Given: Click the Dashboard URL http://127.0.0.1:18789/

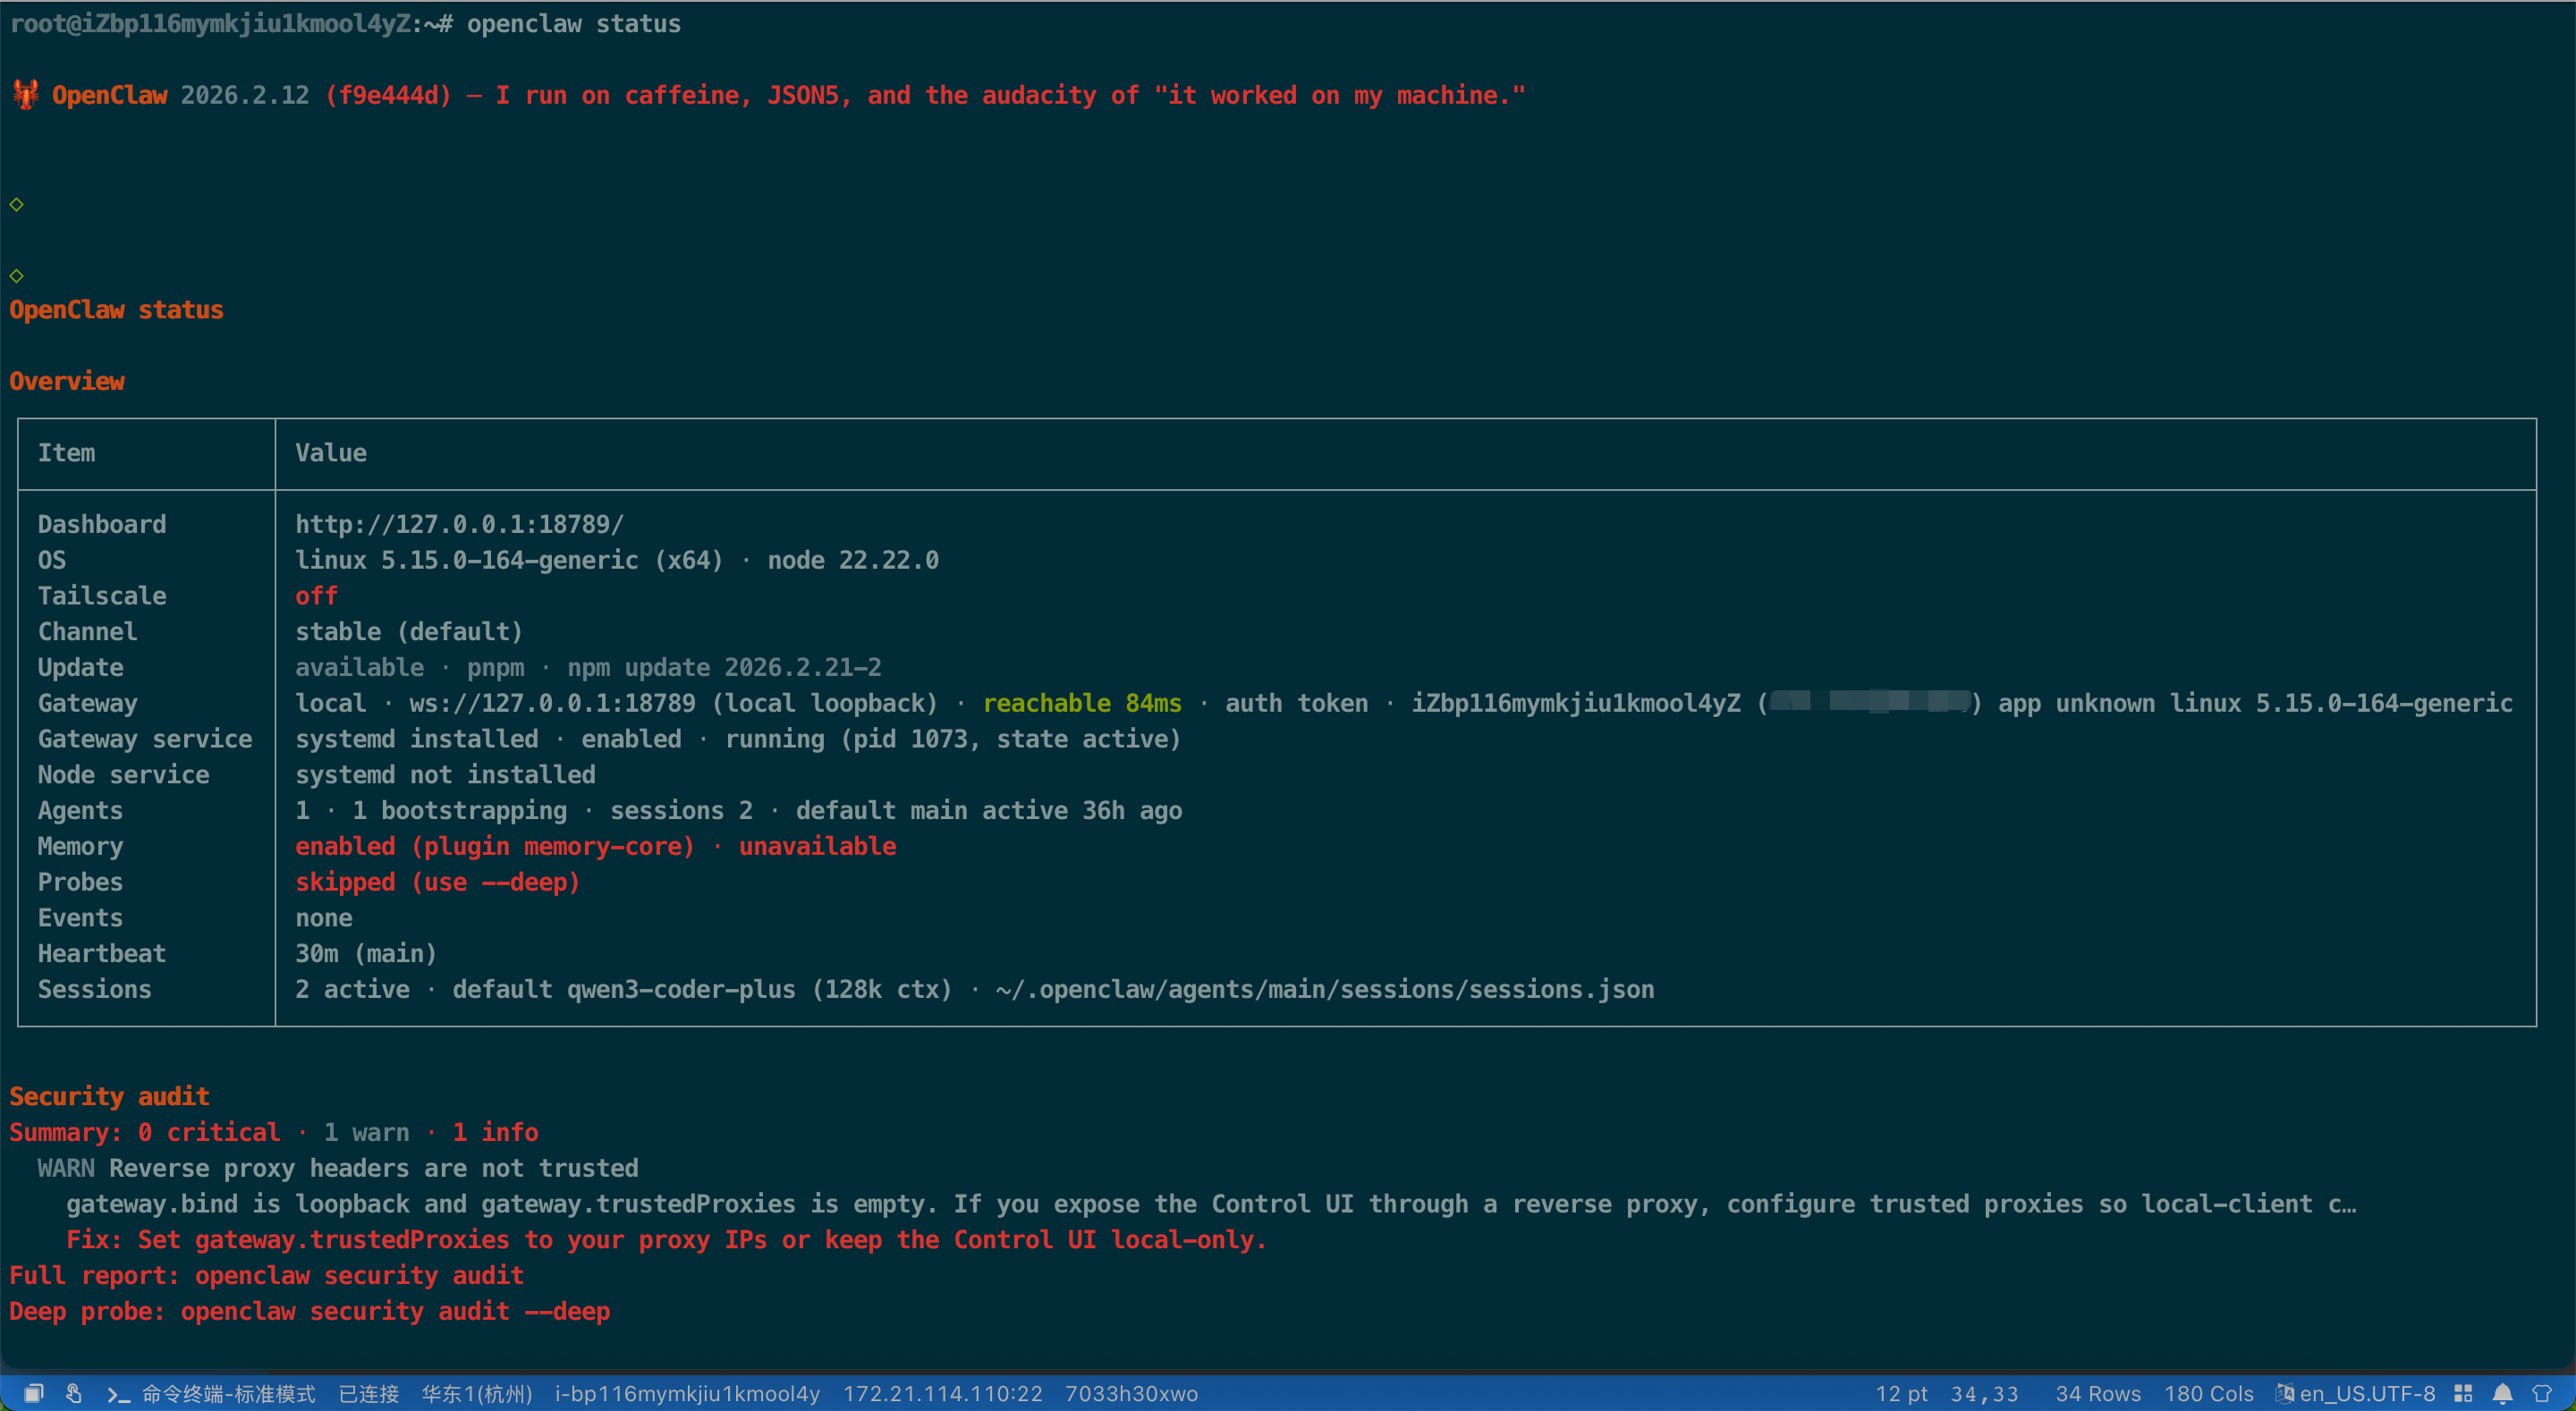Looking at the screenshot, I should 459,524.
